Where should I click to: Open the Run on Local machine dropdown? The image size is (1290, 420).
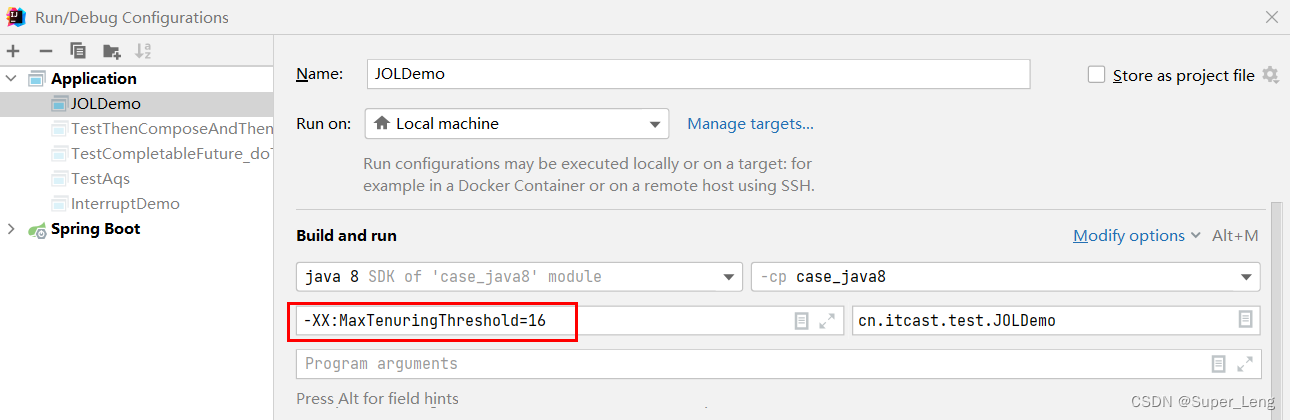coord(517,124)
